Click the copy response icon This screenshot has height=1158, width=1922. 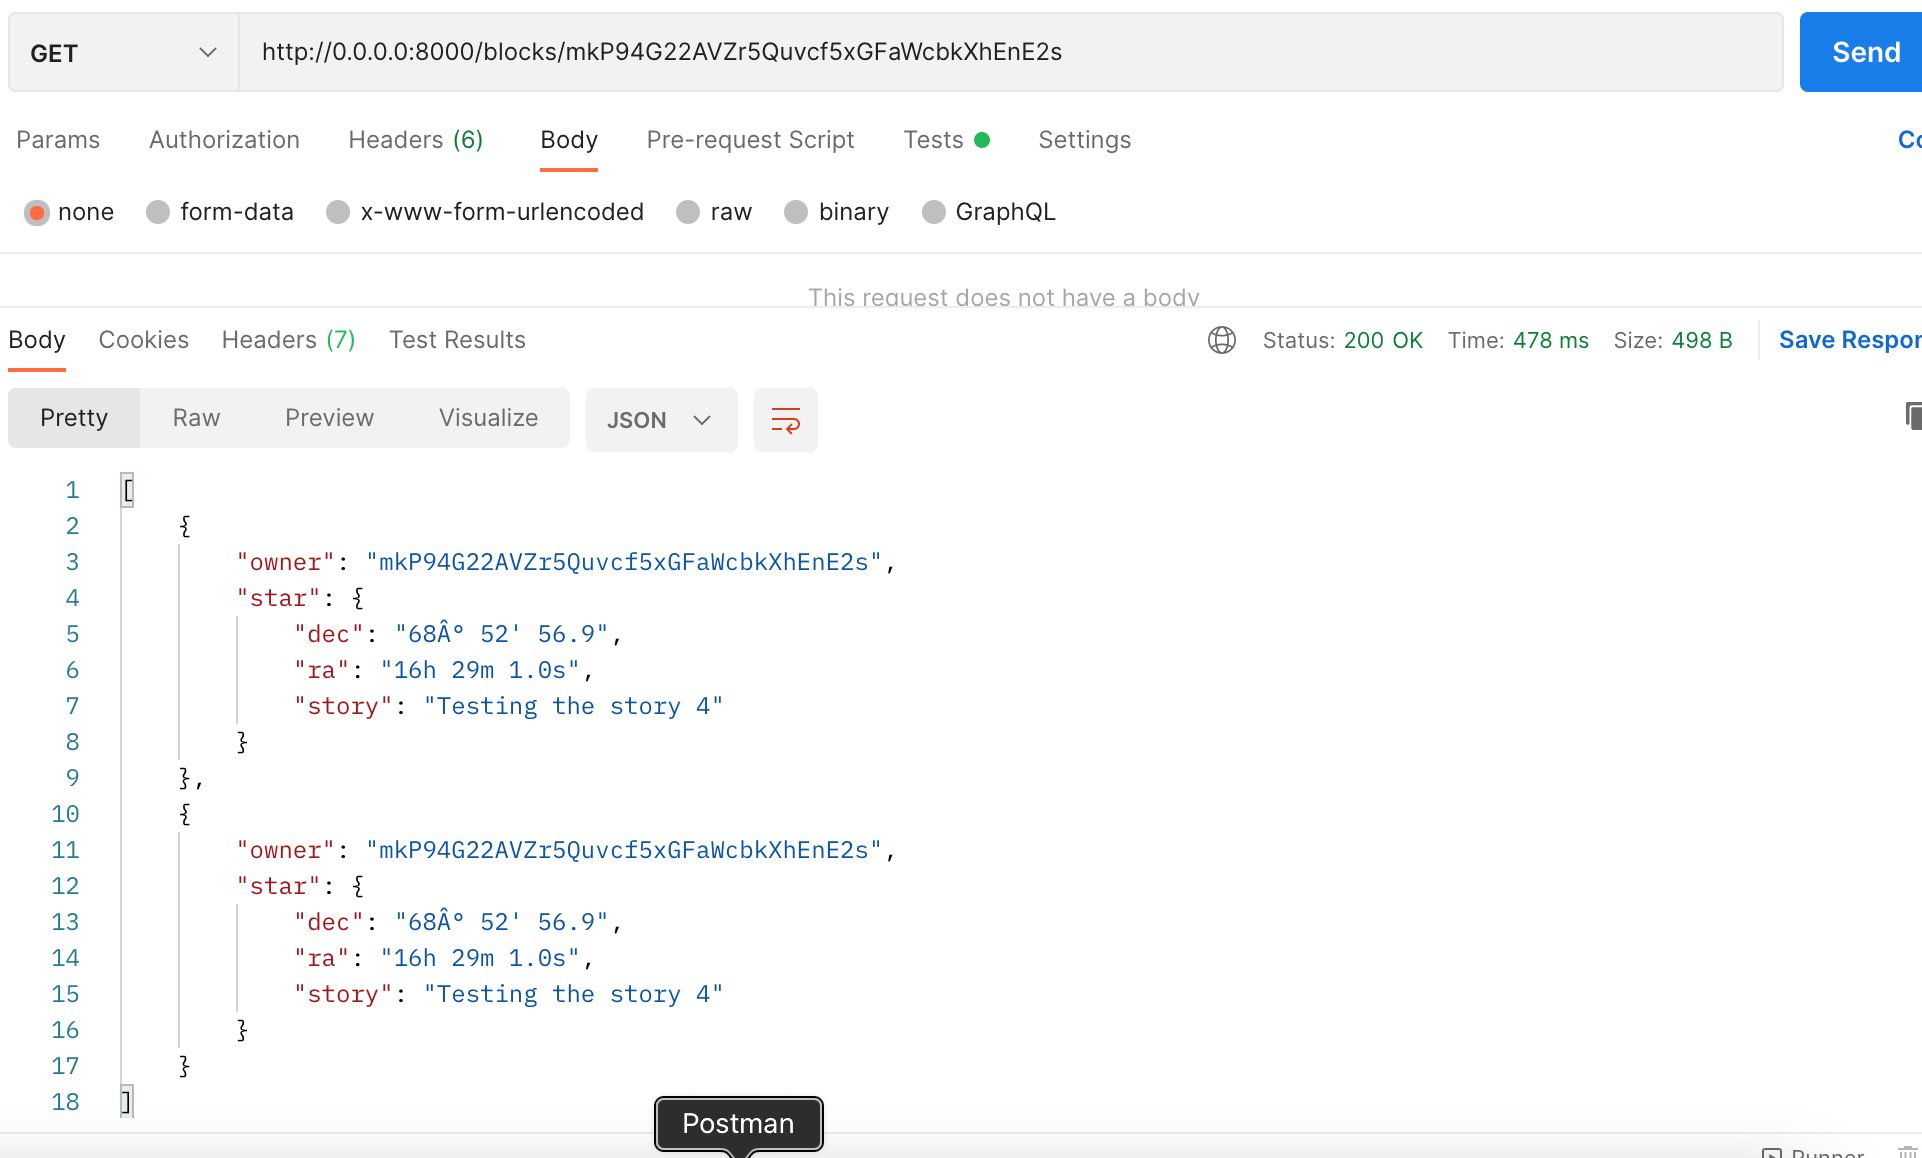[1912, 416]
